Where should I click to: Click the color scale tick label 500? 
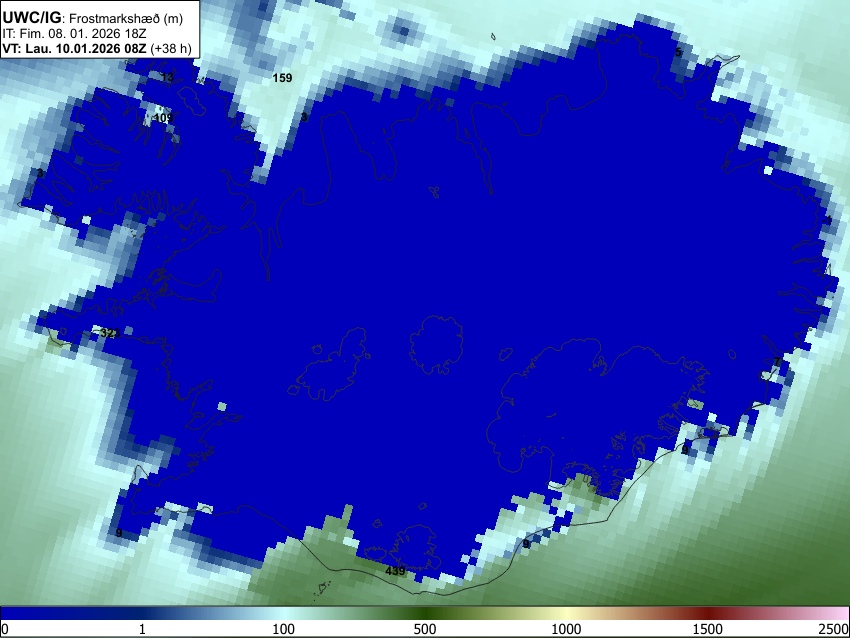pyautogui.click(x=425, y=629)
